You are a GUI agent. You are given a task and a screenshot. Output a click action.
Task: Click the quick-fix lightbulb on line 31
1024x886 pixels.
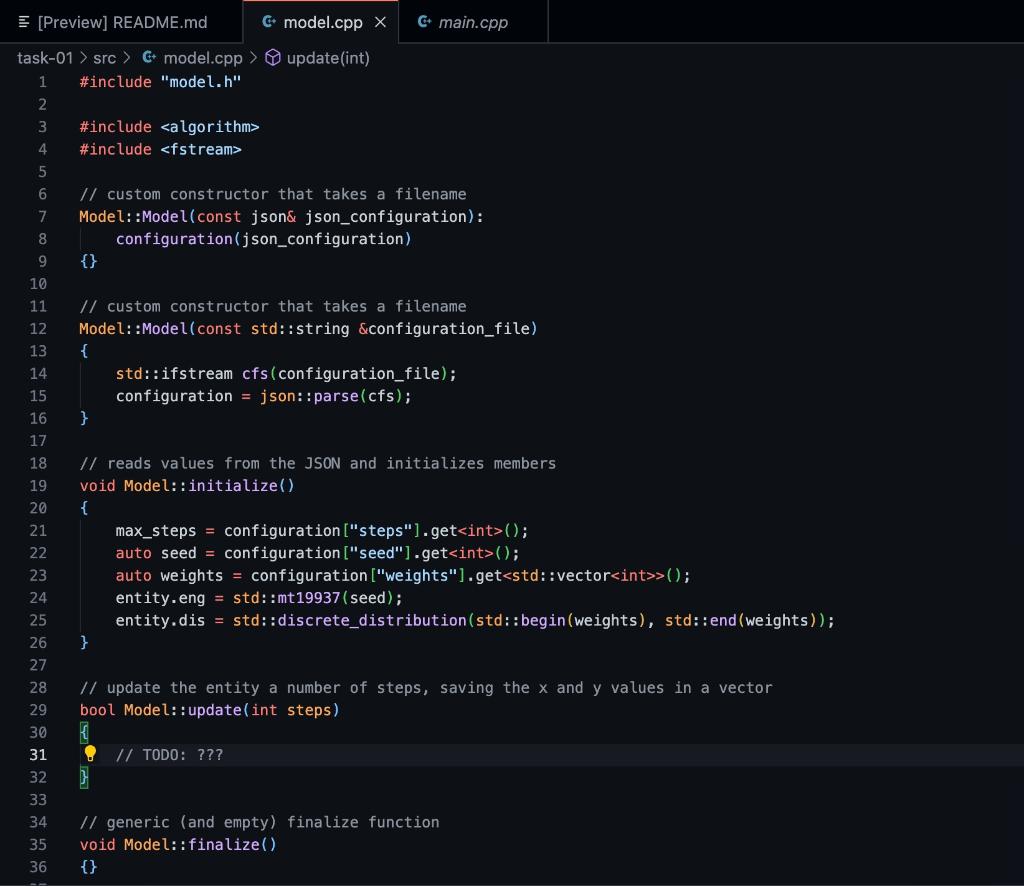(90, 753)
